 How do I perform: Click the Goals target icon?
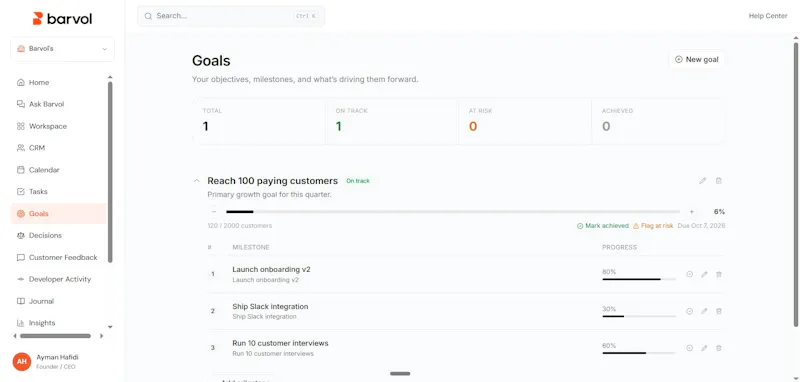20,214
